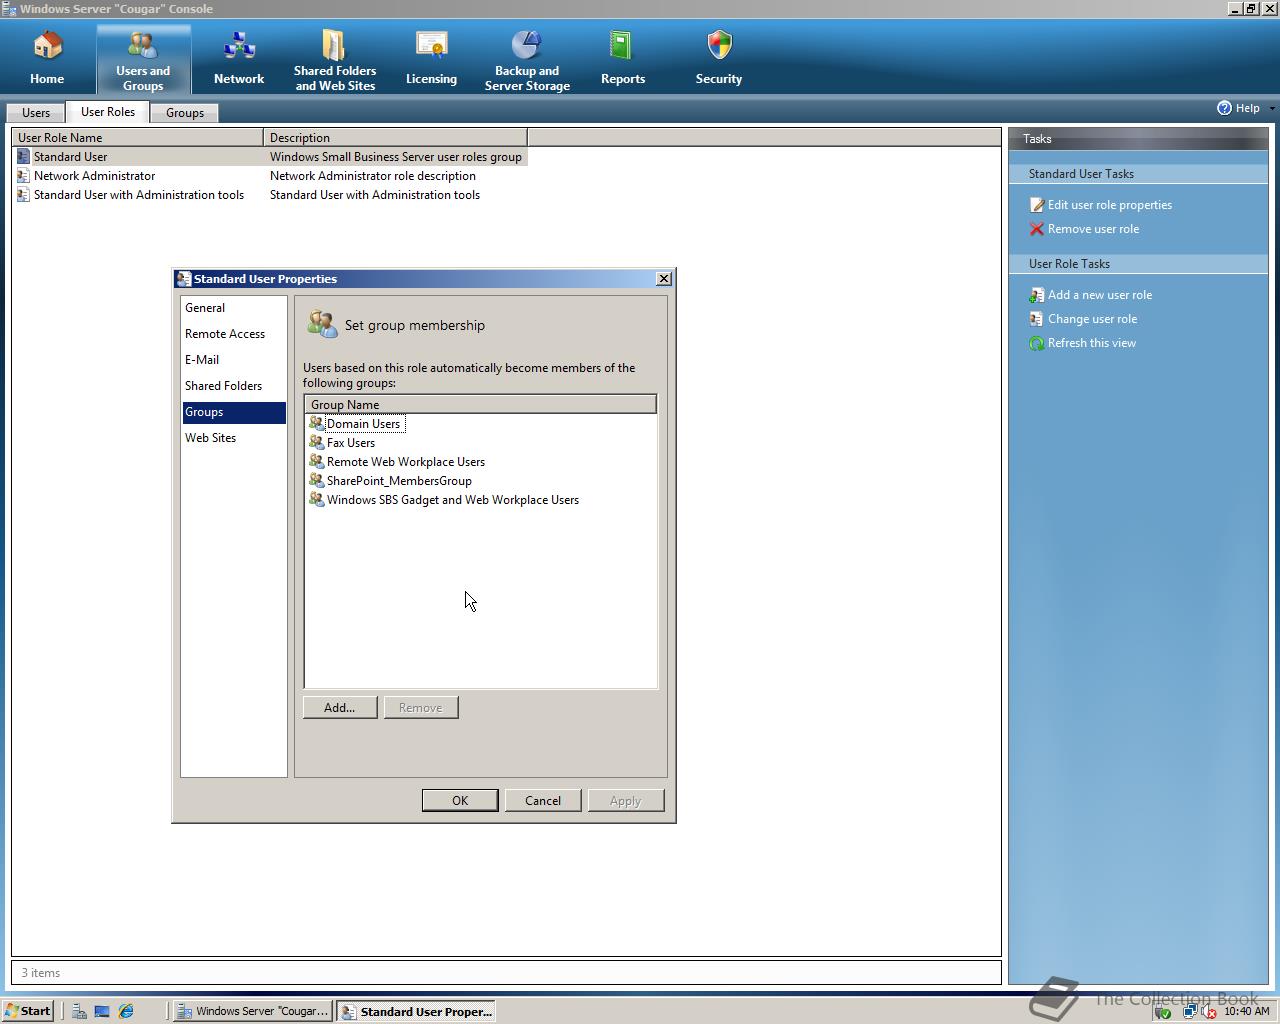Click the Apply button
1280x1024 pixels.
tap(626, 801)
